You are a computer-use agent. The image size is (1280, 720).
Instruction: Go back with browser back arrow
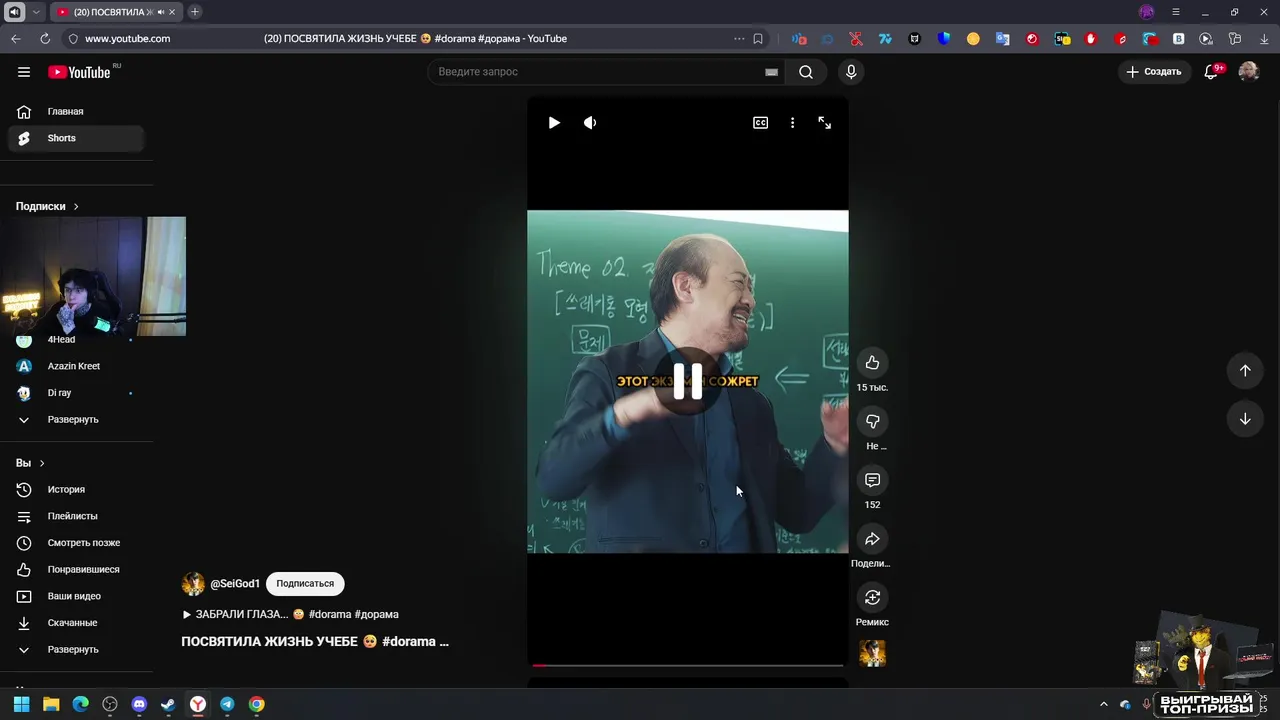[15, 39]
